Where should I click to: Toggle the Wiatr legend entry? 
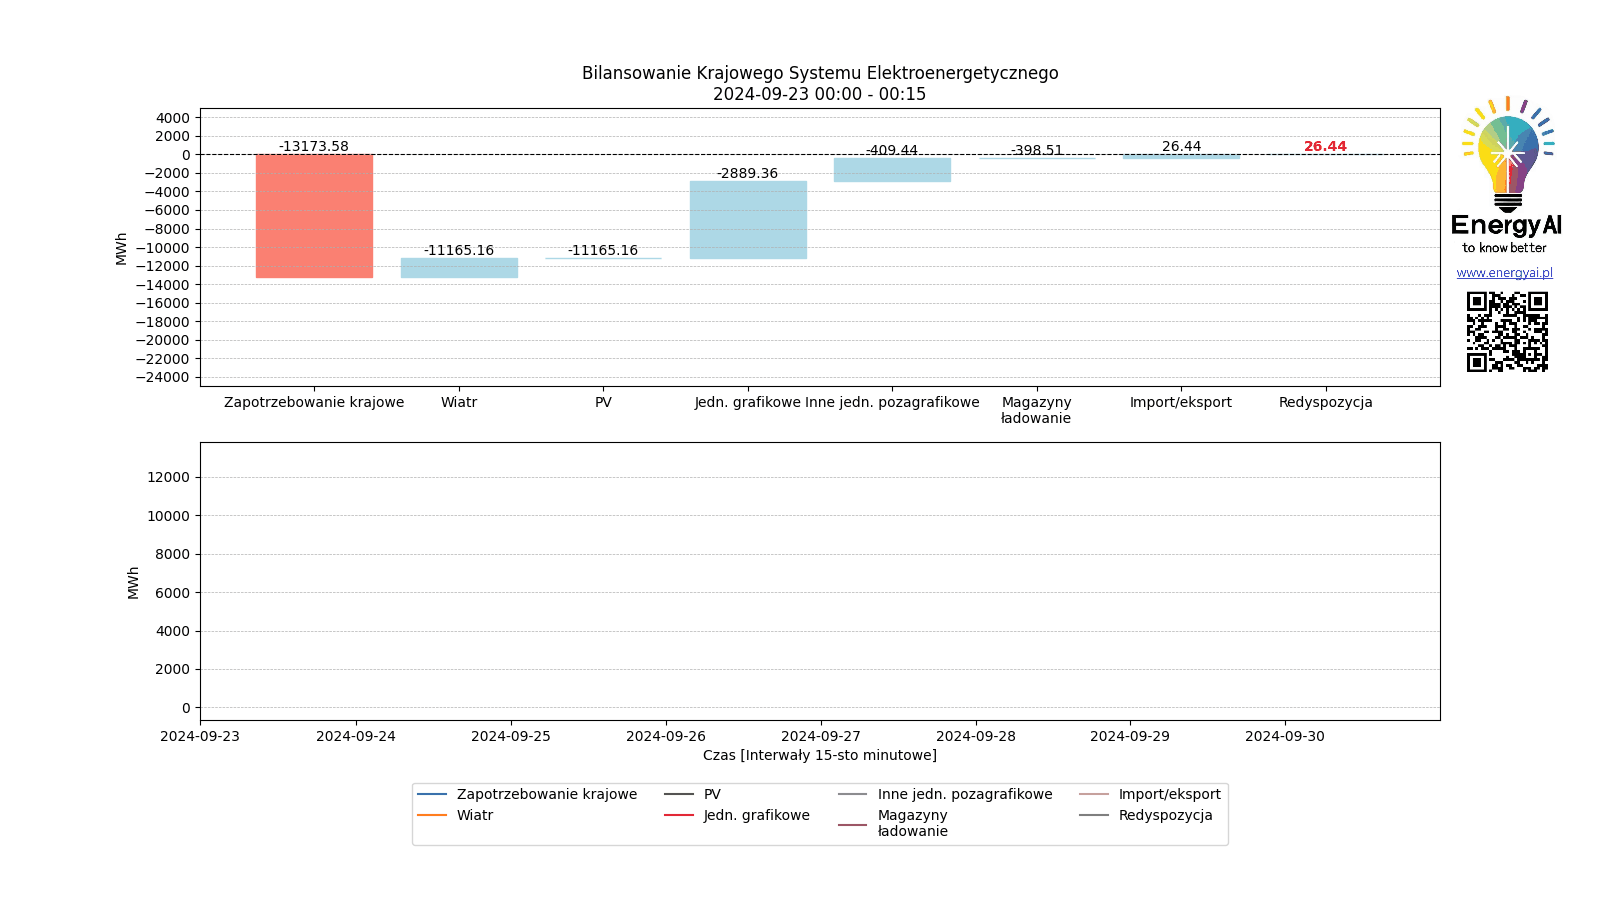(x=474, y=815)
